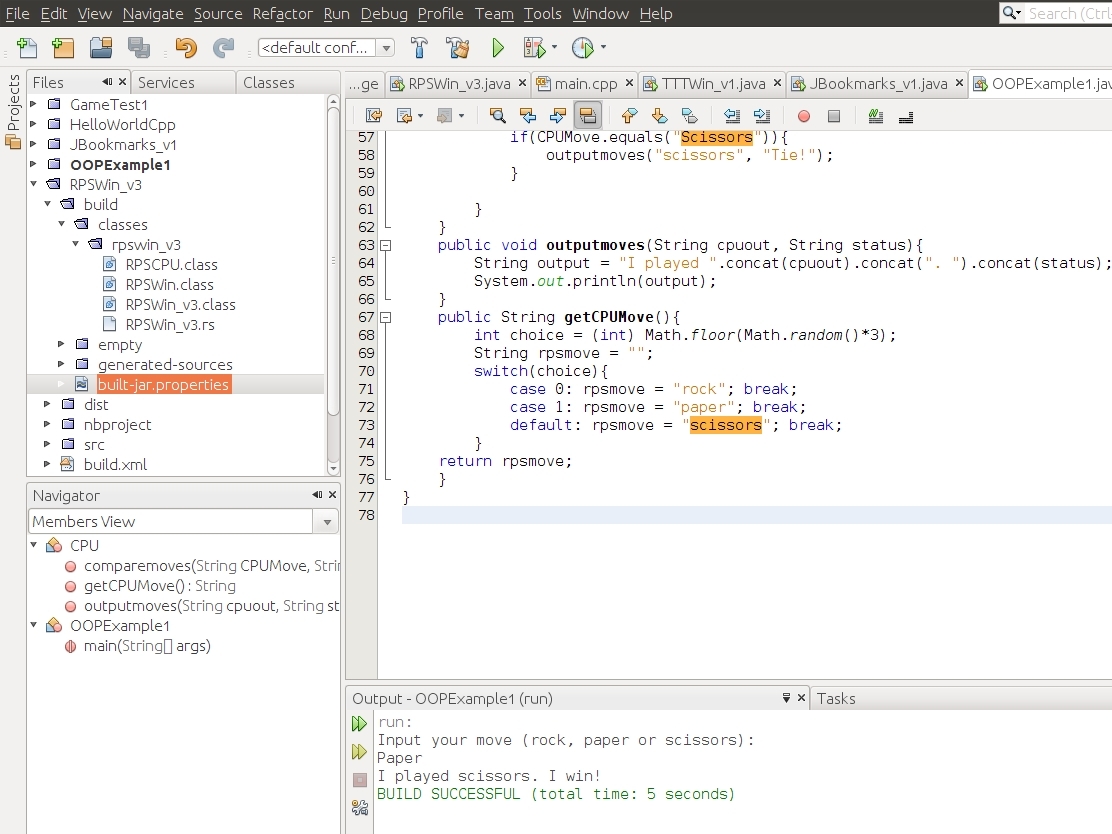Toggle a bookmark on the current line
This screenshot has width=1112, height=834.
coord(689,115)
